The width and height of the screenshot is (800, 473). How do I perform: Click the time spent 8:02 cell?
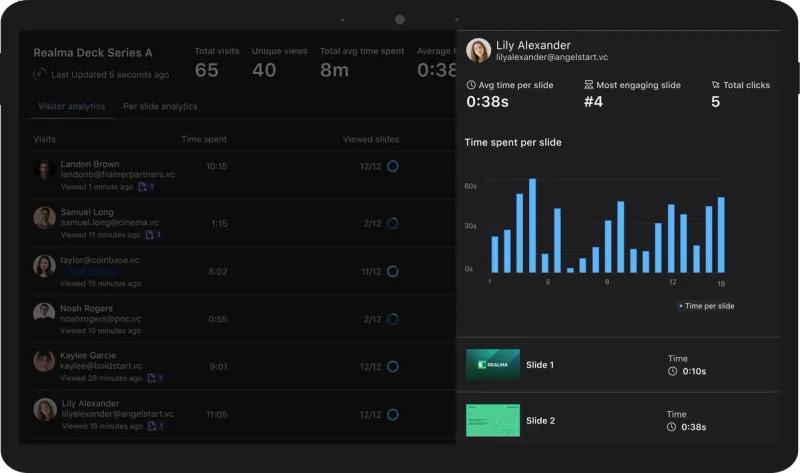[x=218, y=271]
